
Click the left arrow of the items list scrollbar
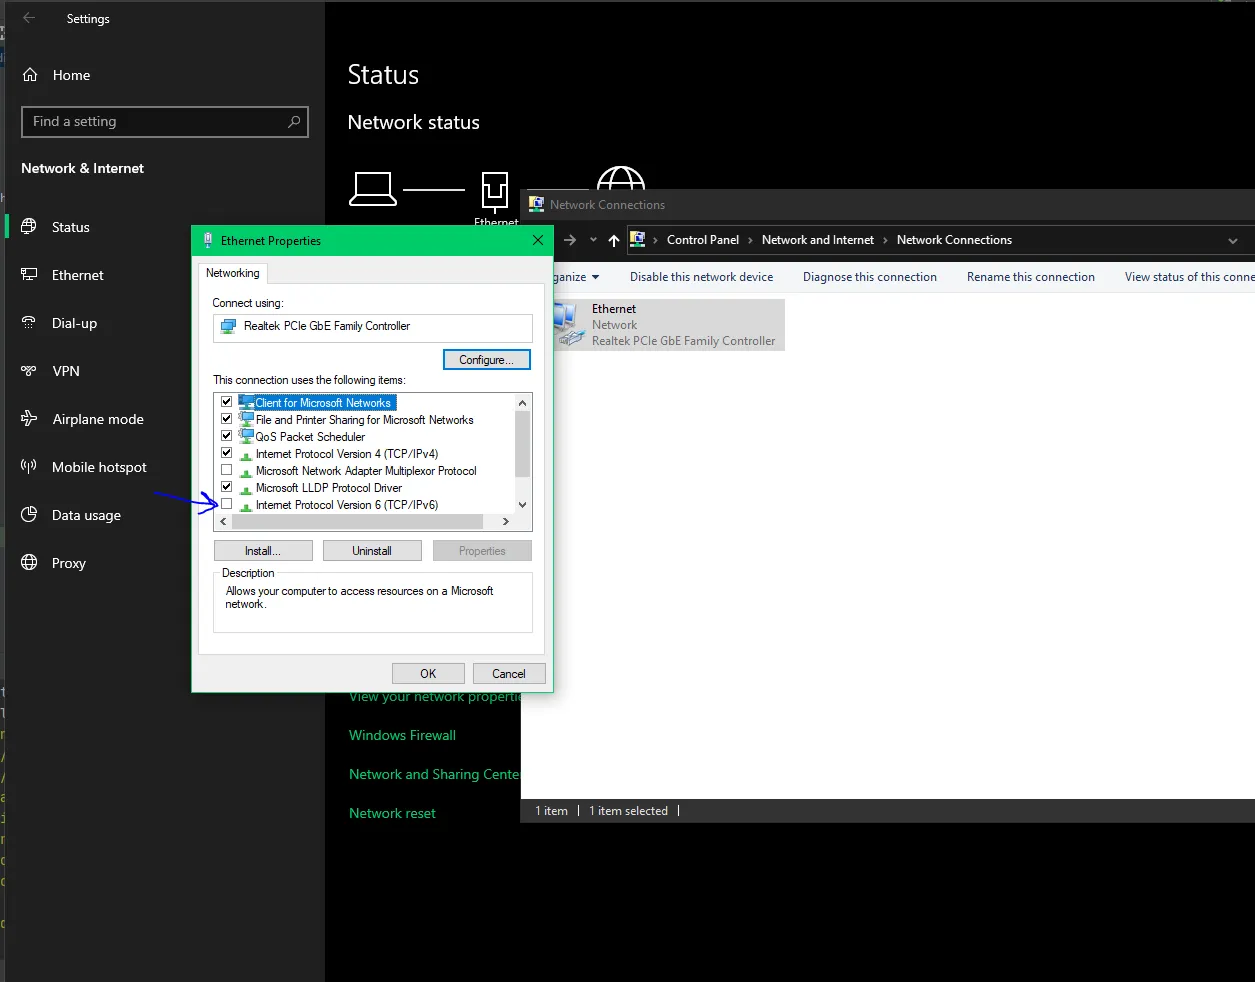pyautogui.click(x=223, y=522)
